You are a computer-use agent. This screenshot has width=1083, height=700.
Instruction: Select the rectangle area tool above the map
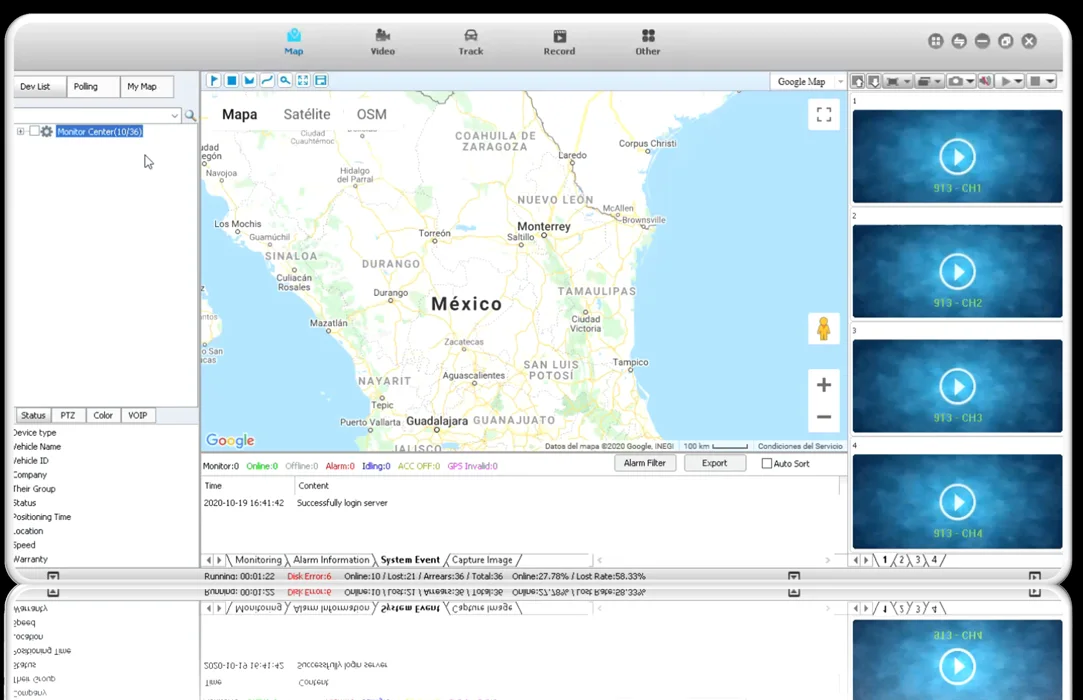[231, 81]
